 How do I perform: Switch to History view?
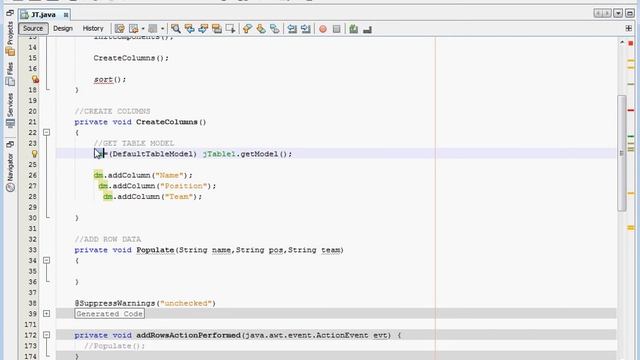click(x=93, y=28)
